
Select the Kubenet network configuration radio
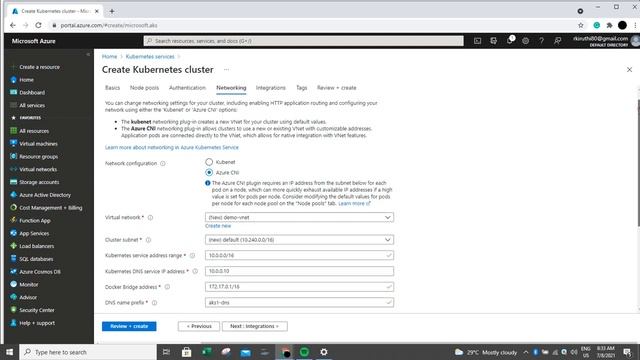click(x=209, y=162)
